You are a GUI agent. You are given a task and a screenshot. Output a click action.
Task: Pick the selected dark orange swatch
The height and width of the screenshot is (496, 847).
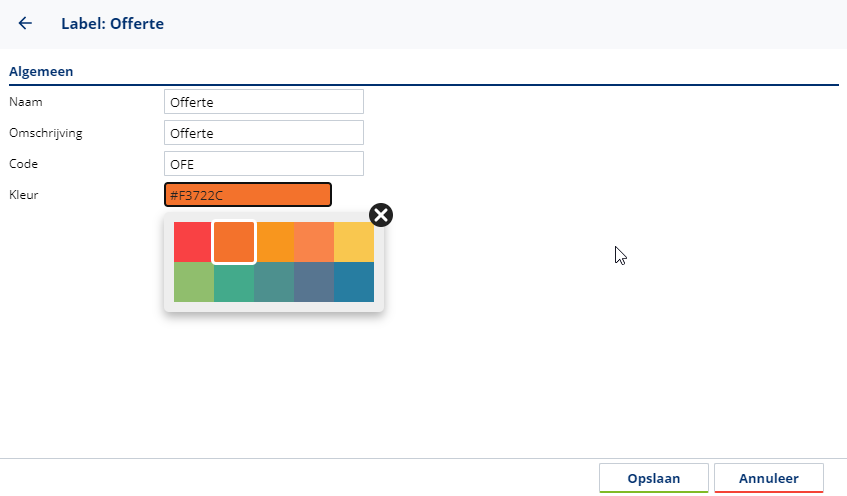(x=234, y=242)
